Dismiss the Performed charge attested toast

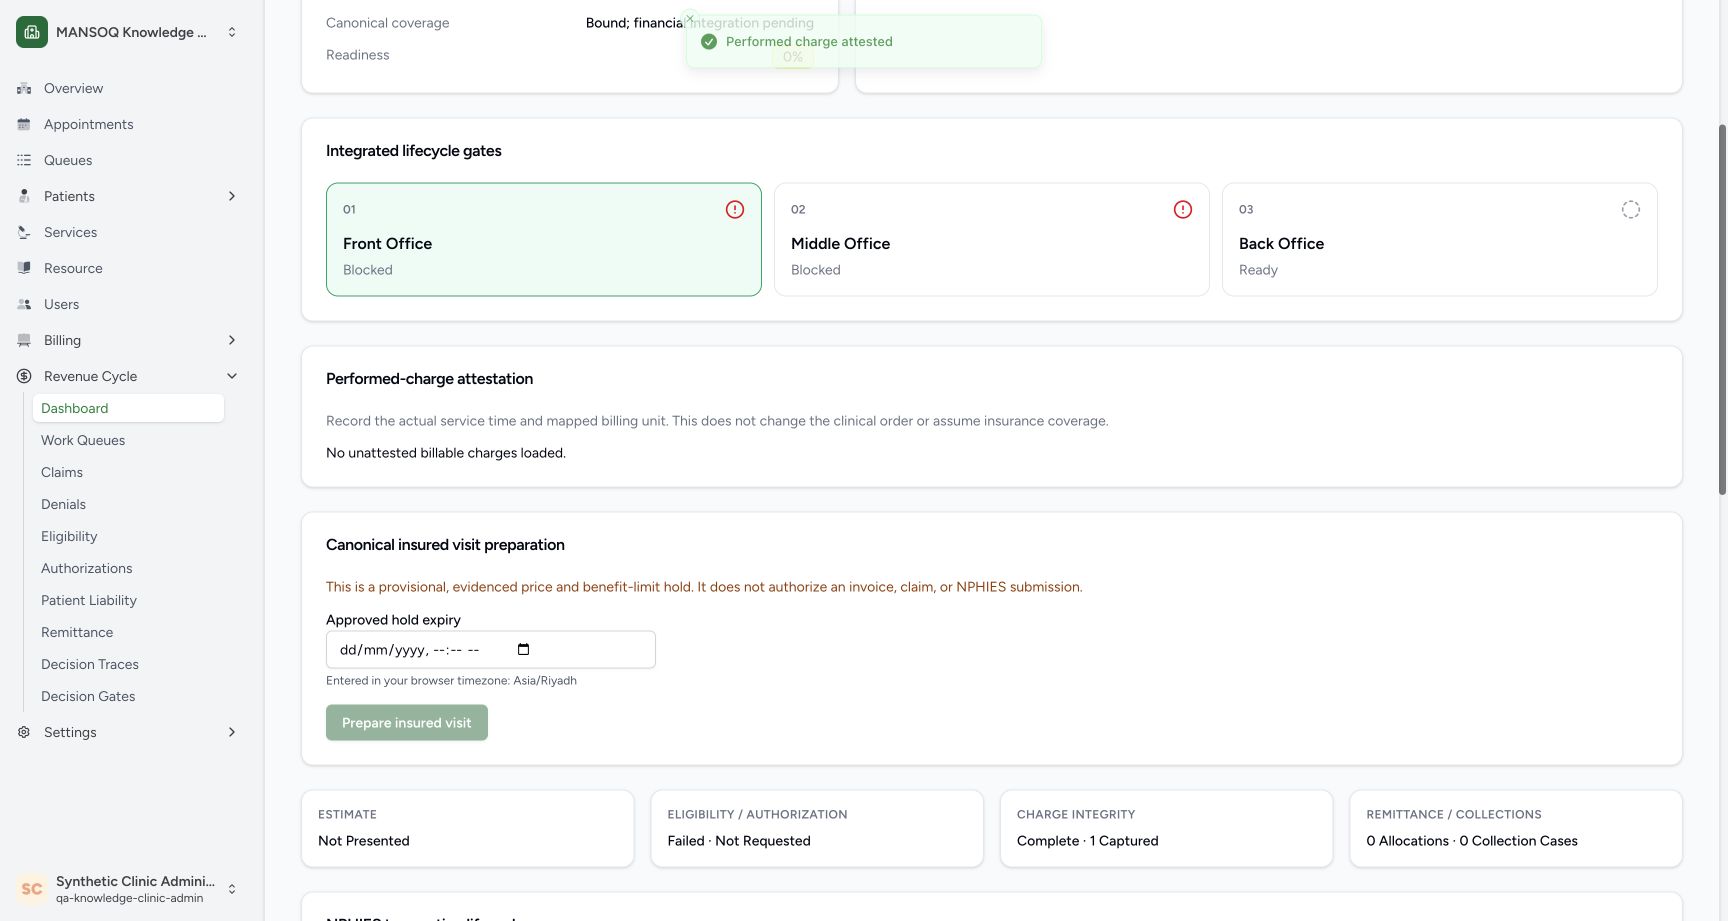click(x=690, y=19)
